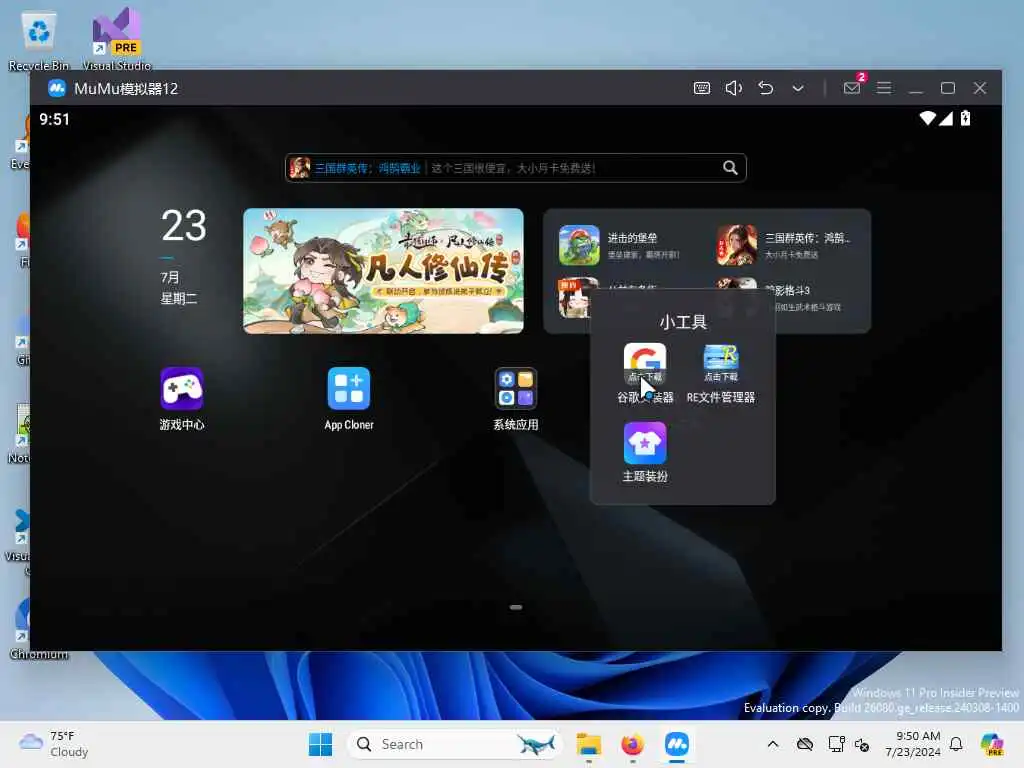Open the mail notifications icon with badge 2

point(853,87)
